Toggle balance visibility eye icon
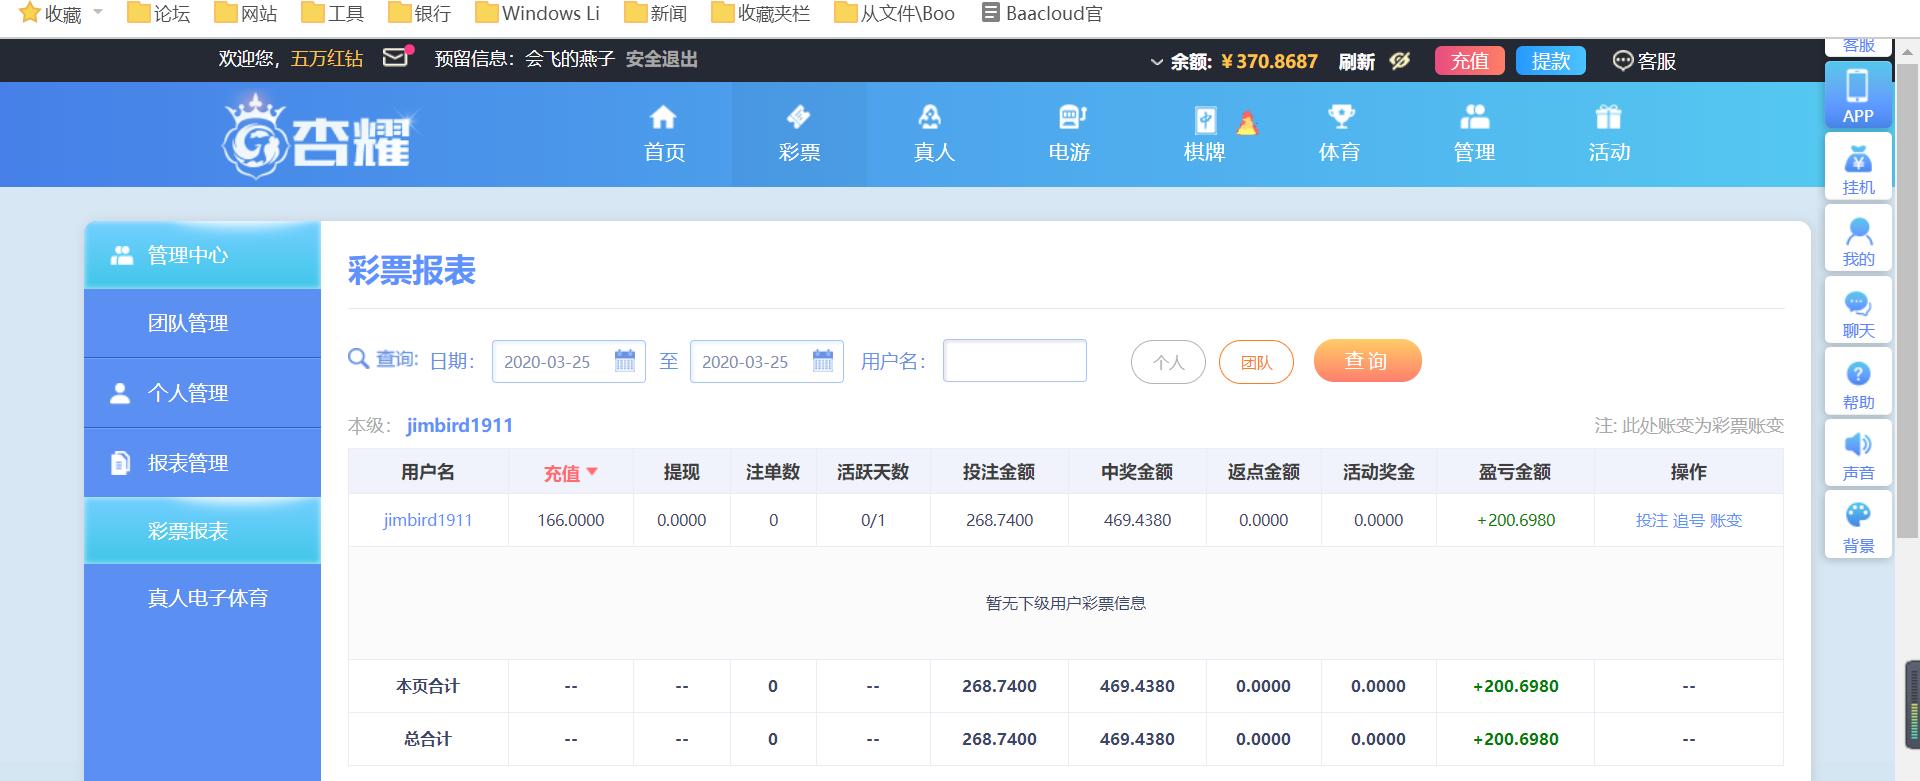 pyautogui.click(x=1400, y=61)
